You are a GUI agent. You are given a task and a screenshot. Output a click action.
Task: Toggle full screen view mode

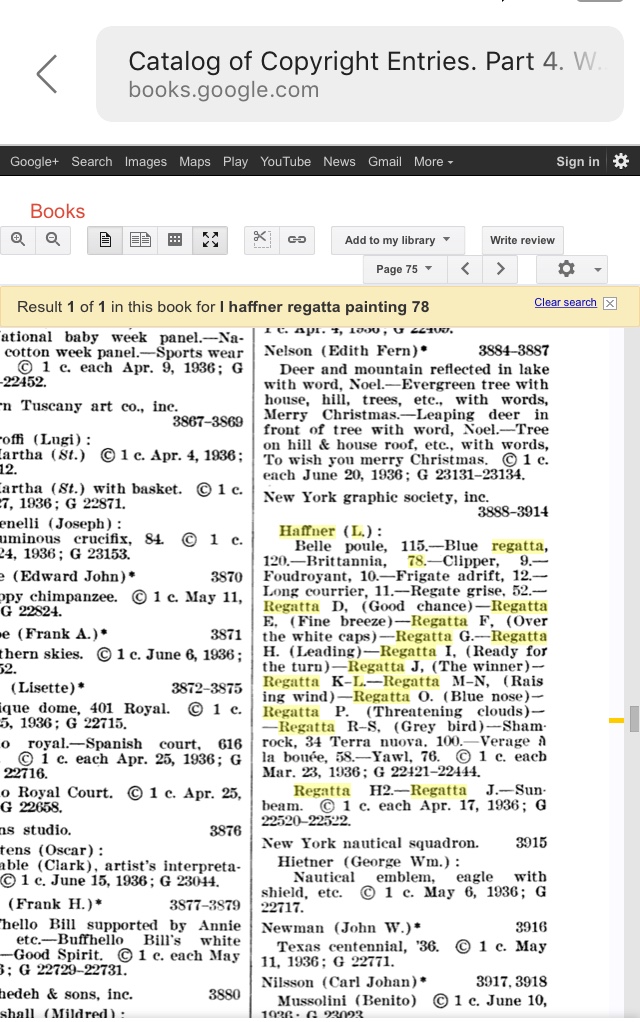coord(210,240)
